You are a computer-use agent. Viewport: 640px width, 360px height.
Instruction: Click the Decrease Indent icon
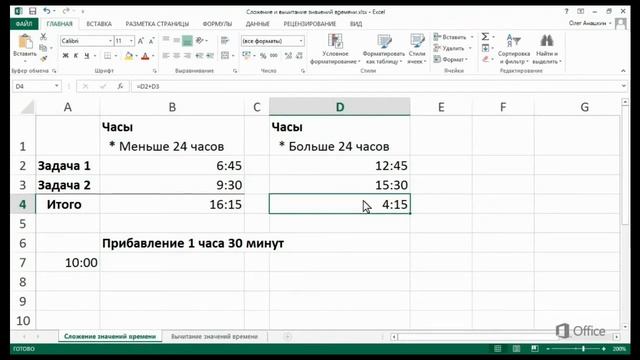coord(199,56)
